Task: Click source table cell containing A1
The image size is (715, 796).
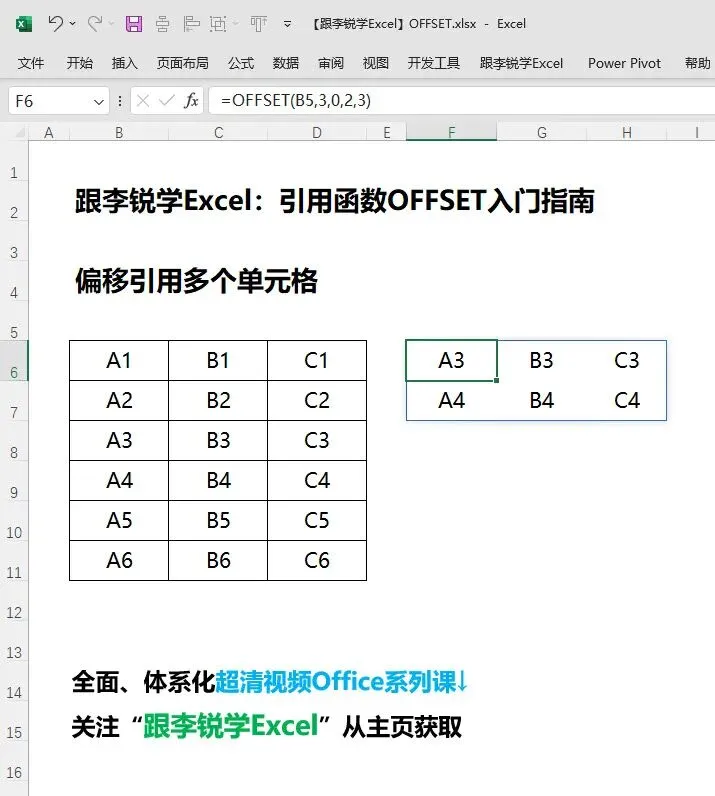Action: [x=119, y=360]
